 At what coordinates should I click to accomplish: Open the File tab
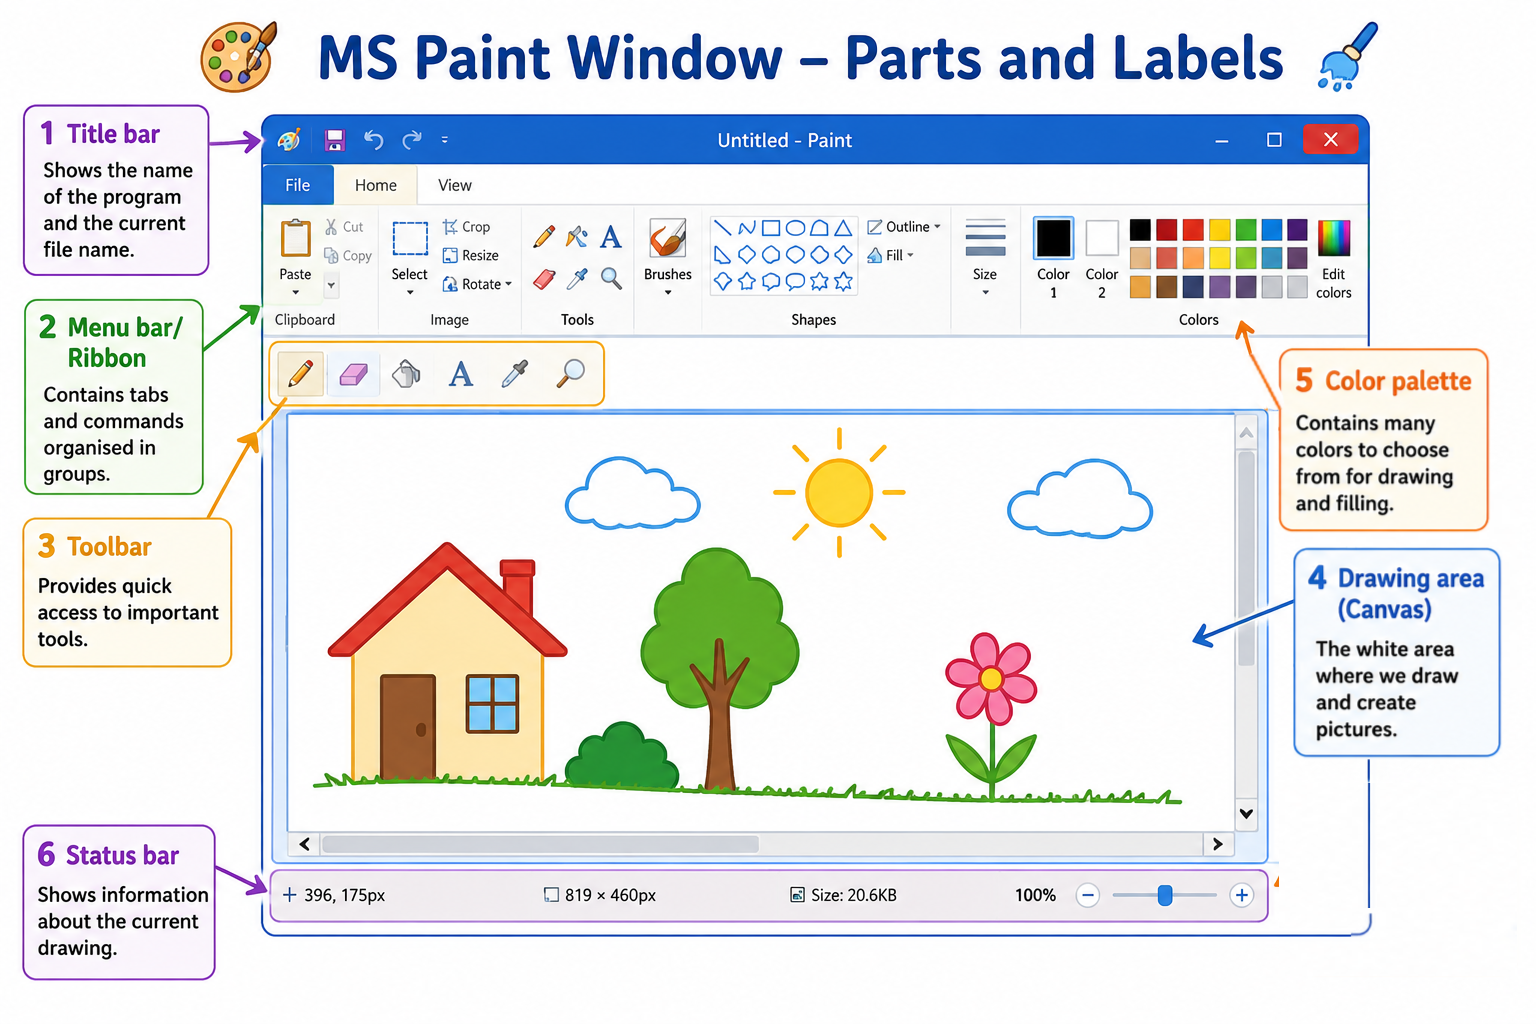tap(297, 185)
